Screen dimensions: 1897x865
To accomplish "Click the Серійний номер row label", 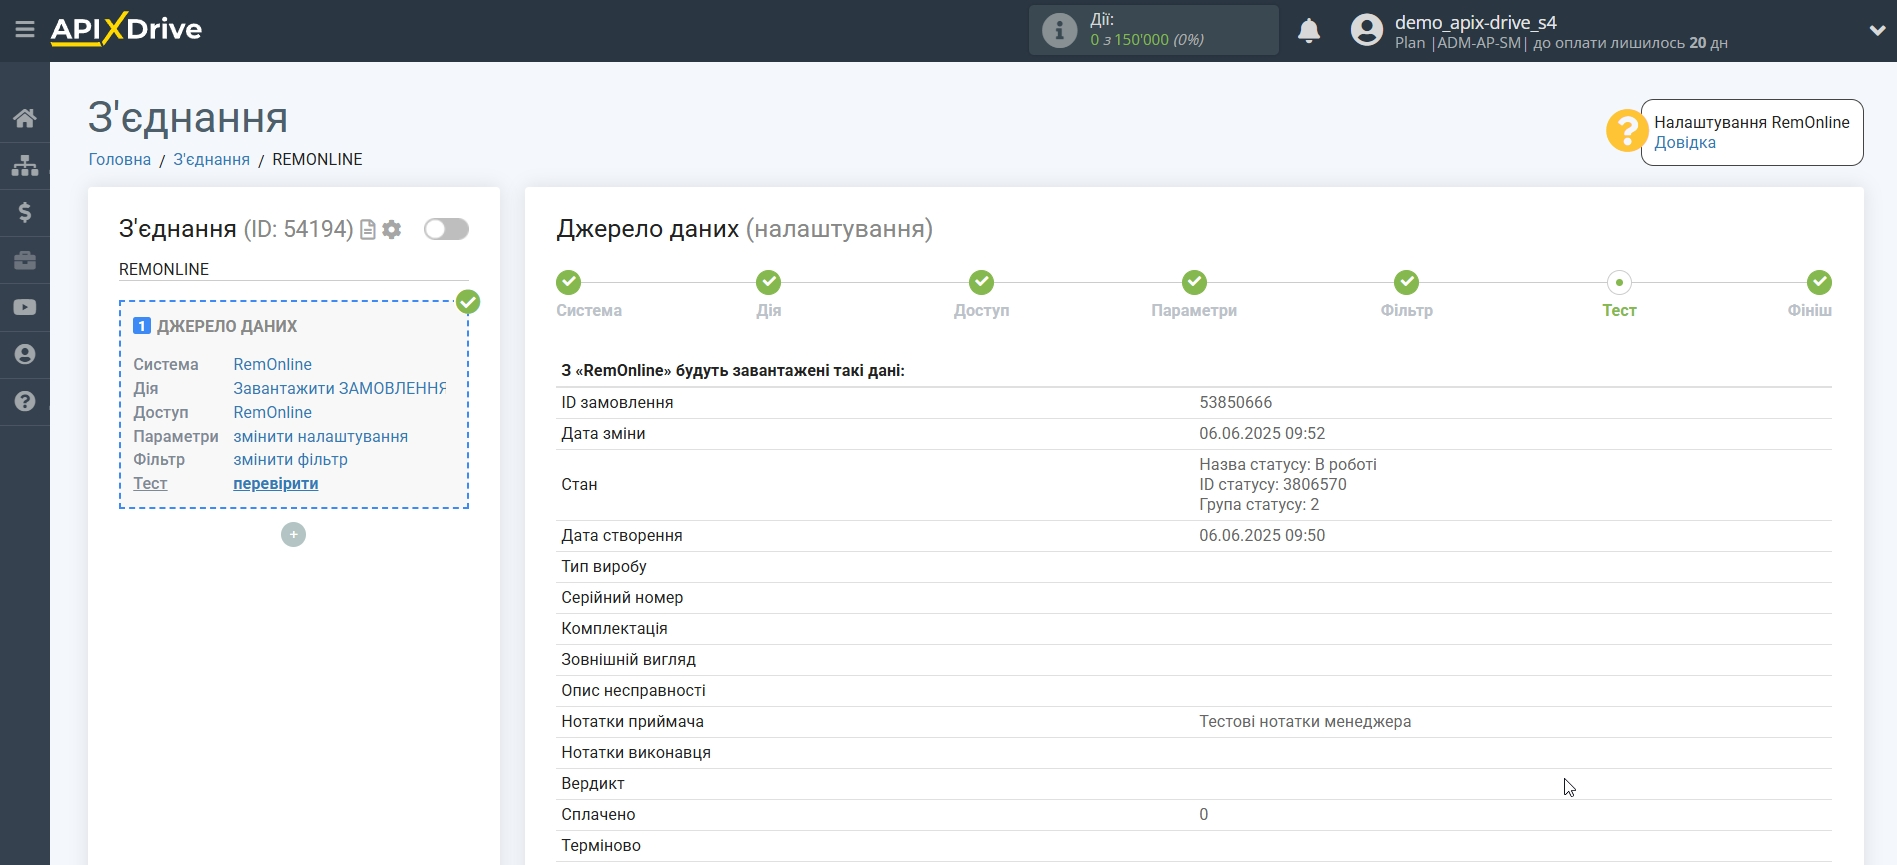I will click(622, 597).
